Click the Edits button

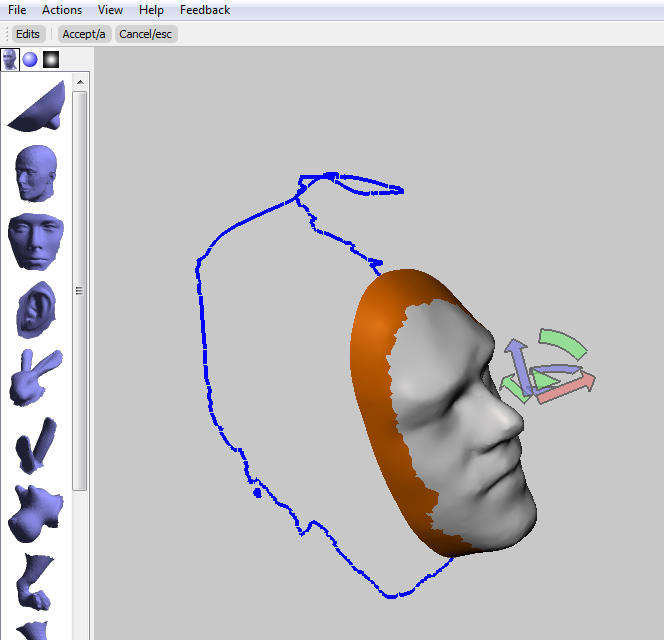click(x=28, y=34)
